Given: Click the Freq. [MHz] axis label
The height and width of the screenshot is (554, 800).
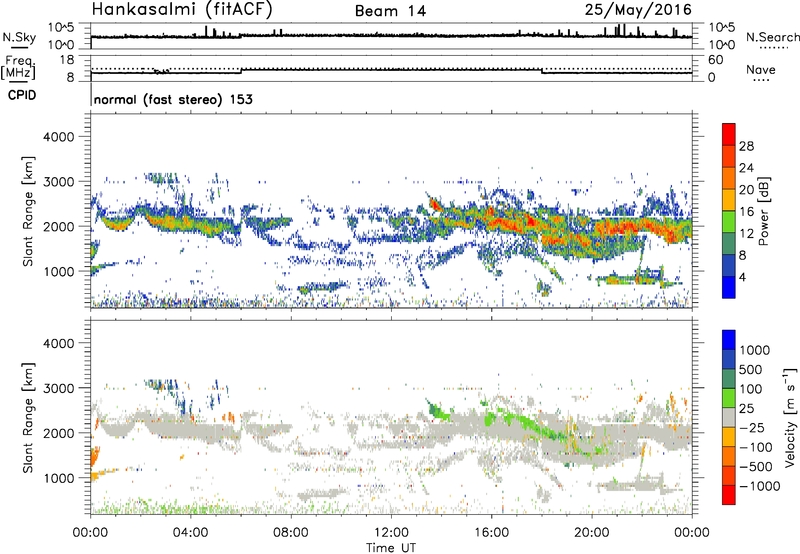Looking at the screenshot, I should pyautogui.click(x=20, y=67).
